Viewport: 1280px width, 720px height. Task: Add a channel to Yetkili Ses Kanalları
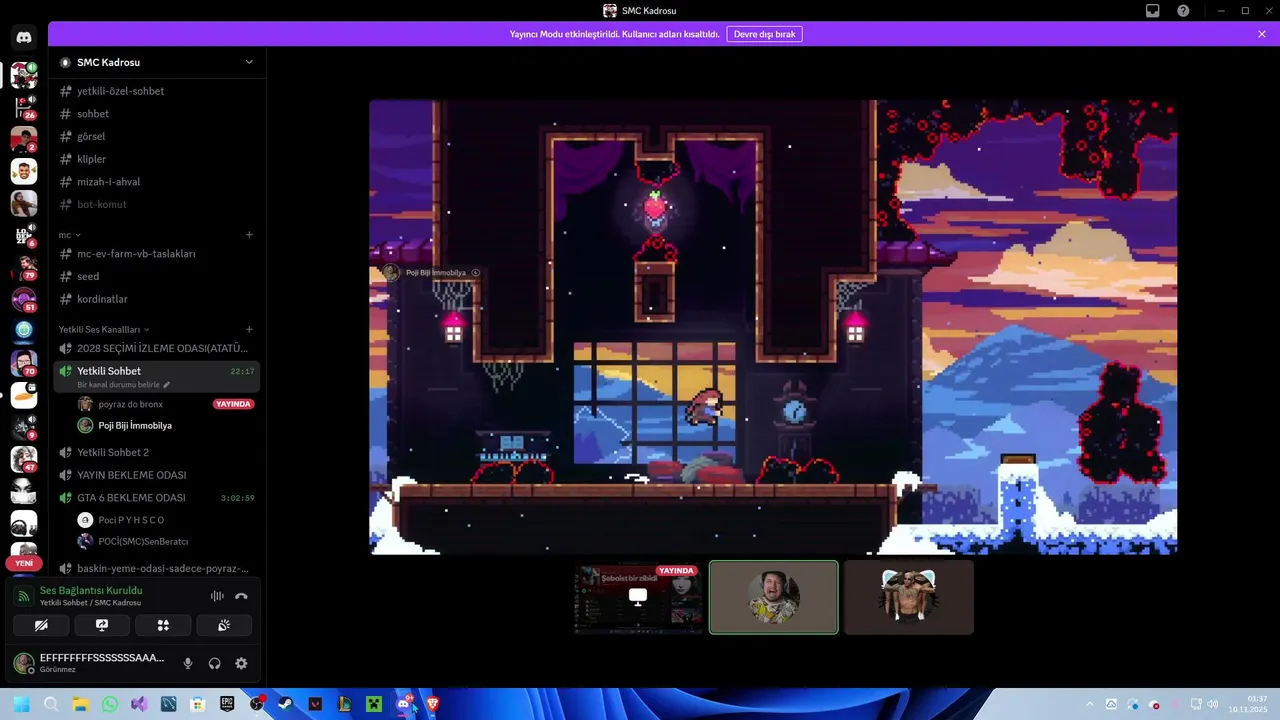click(x=249, y=329)
